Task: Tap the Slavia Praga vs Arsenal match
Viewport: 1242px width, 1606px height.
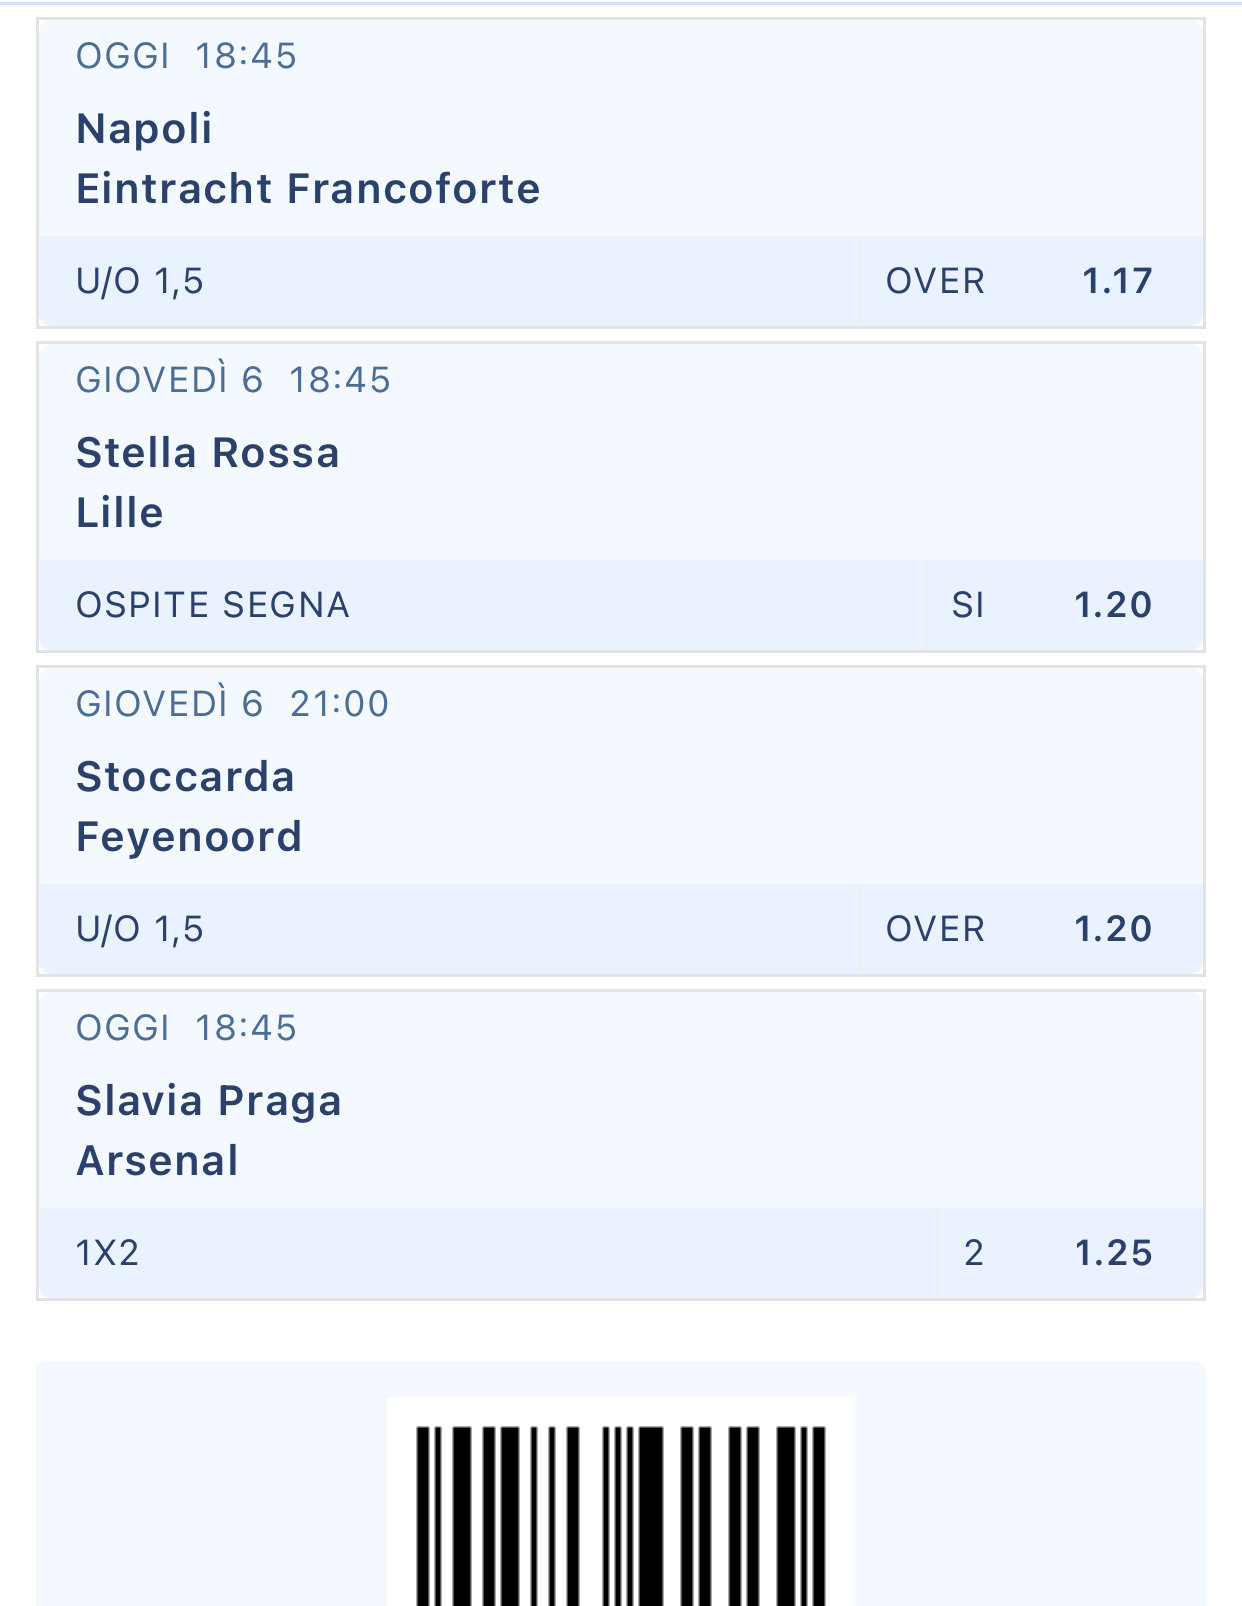Action: pyautogui.click(x=208, y=1131)
